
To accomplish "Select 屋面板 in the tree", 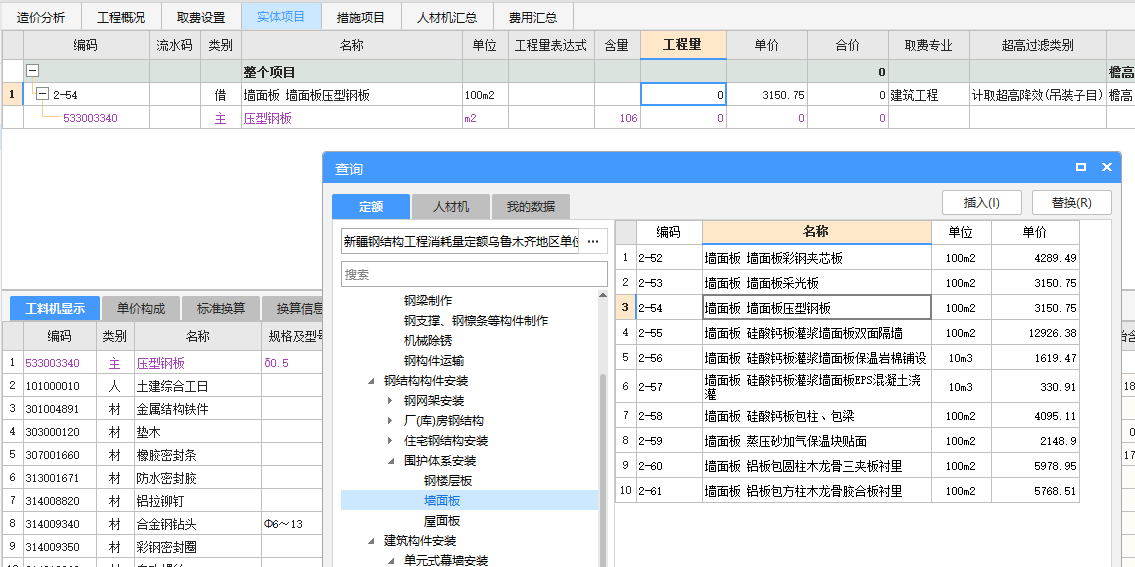I will (442, 521).
